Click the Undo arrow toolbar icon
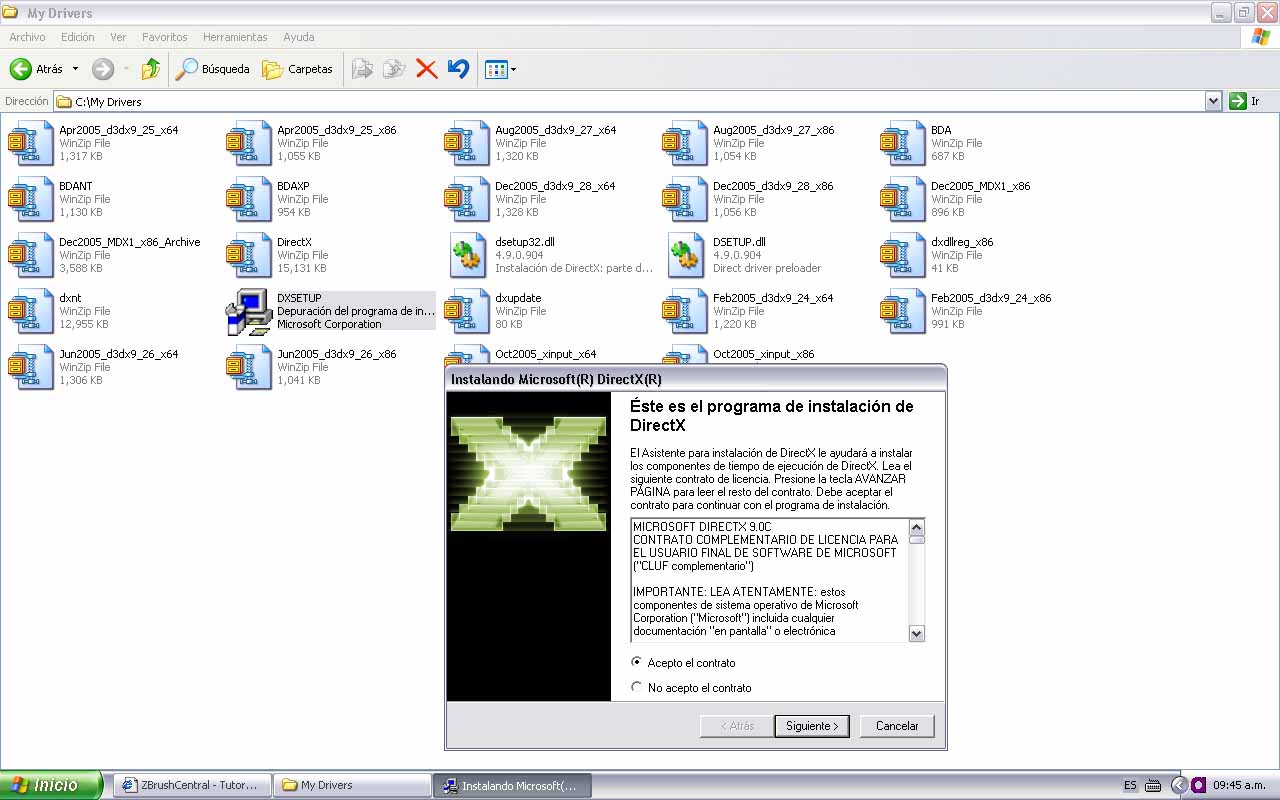The image size is (1280, 800). 458,69
